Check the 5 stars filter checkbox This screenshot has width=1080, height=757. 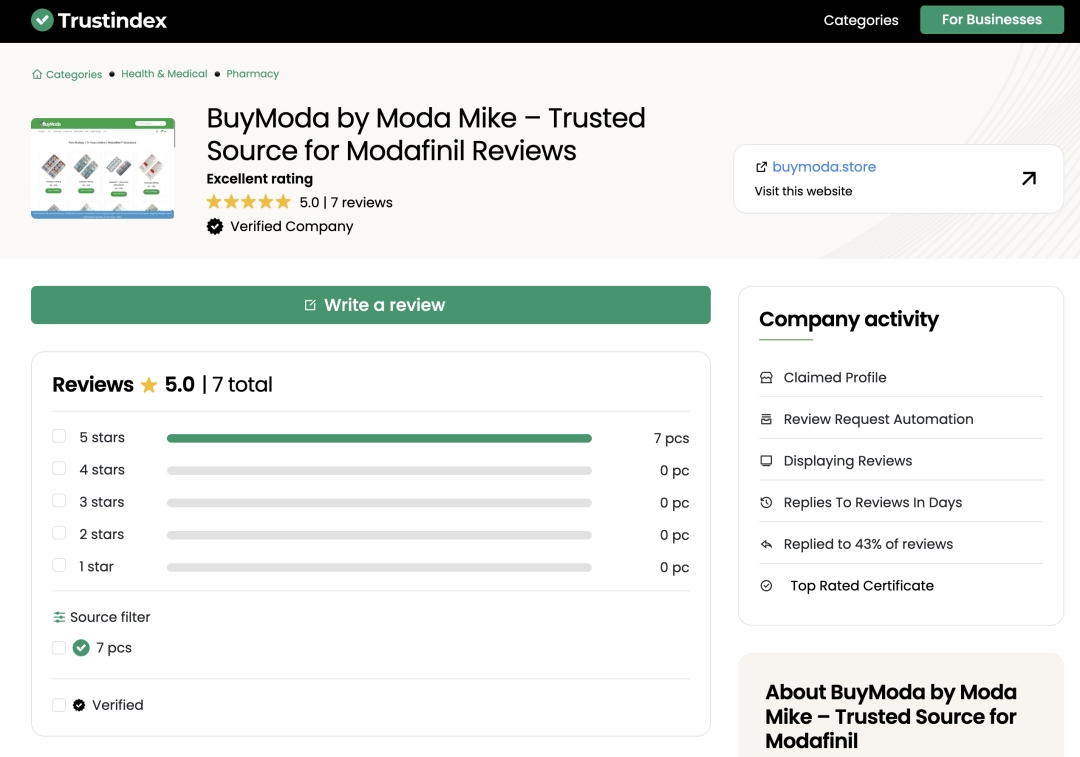click(x=59, y=437)
